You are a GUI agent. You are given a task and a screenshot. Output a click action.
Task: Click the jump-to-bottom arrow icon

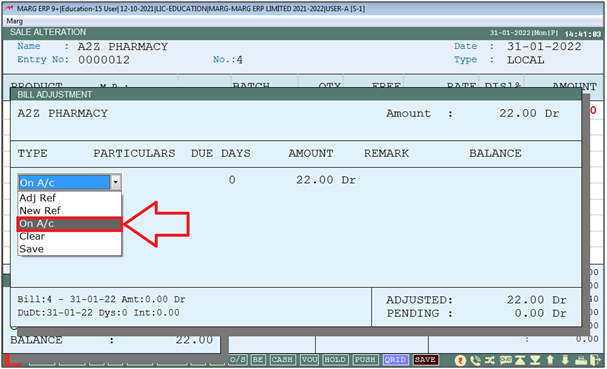coord(535,360)
